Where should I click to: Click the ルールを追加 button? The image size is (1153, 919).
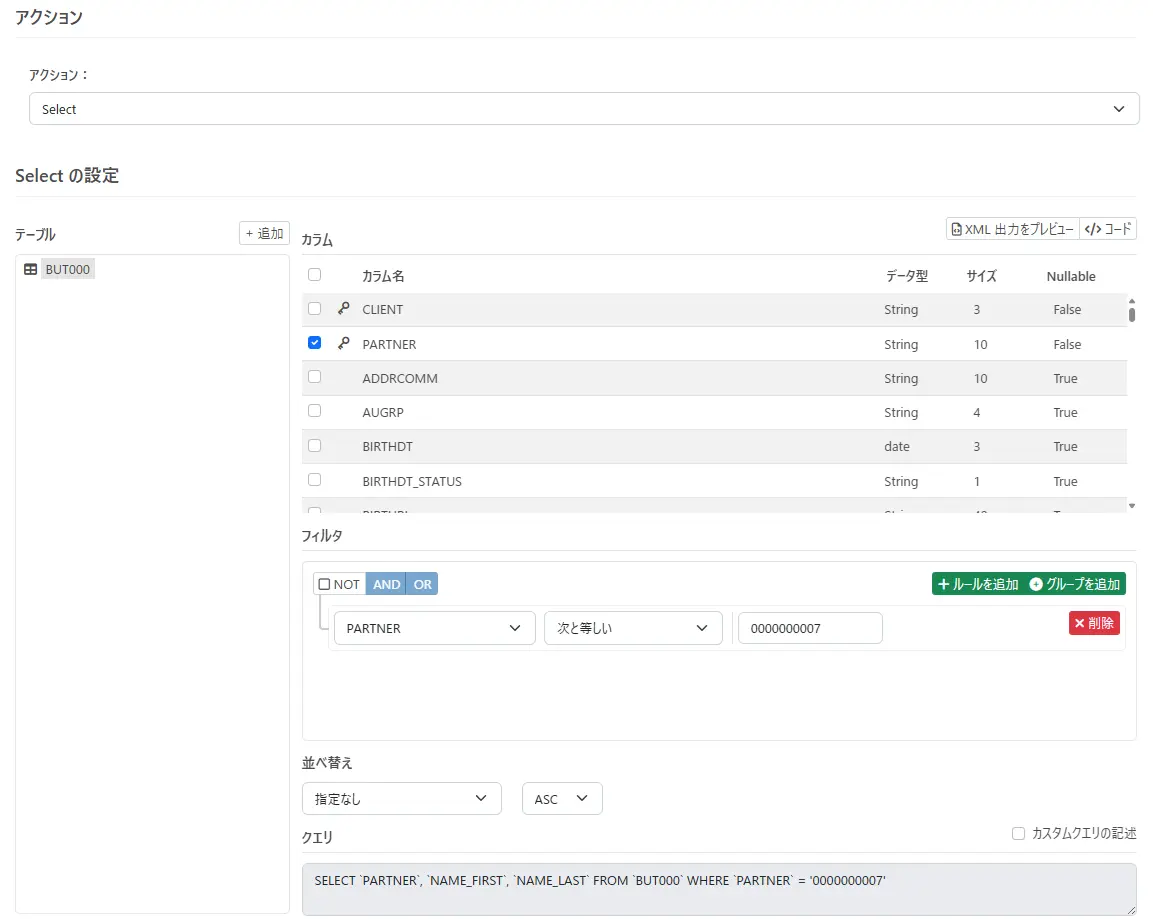[x=978, y=584]
